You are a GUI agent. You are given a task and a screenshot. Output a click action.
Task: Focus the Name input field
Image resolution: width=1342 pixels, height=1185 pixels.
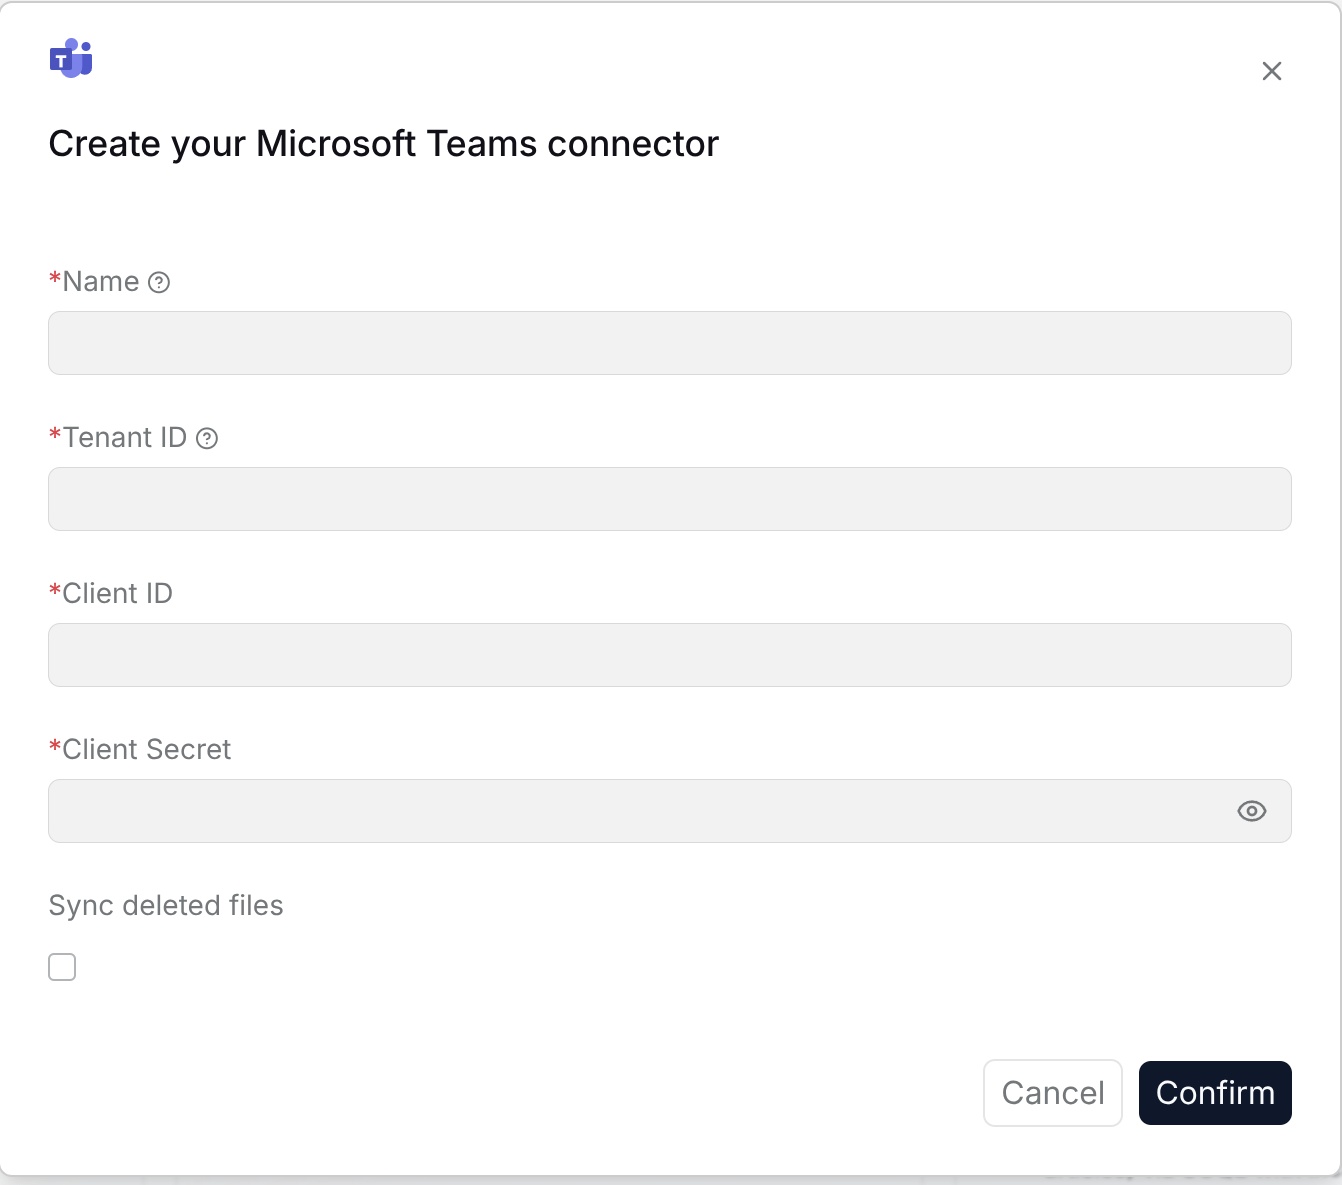(x=670, y=343)
